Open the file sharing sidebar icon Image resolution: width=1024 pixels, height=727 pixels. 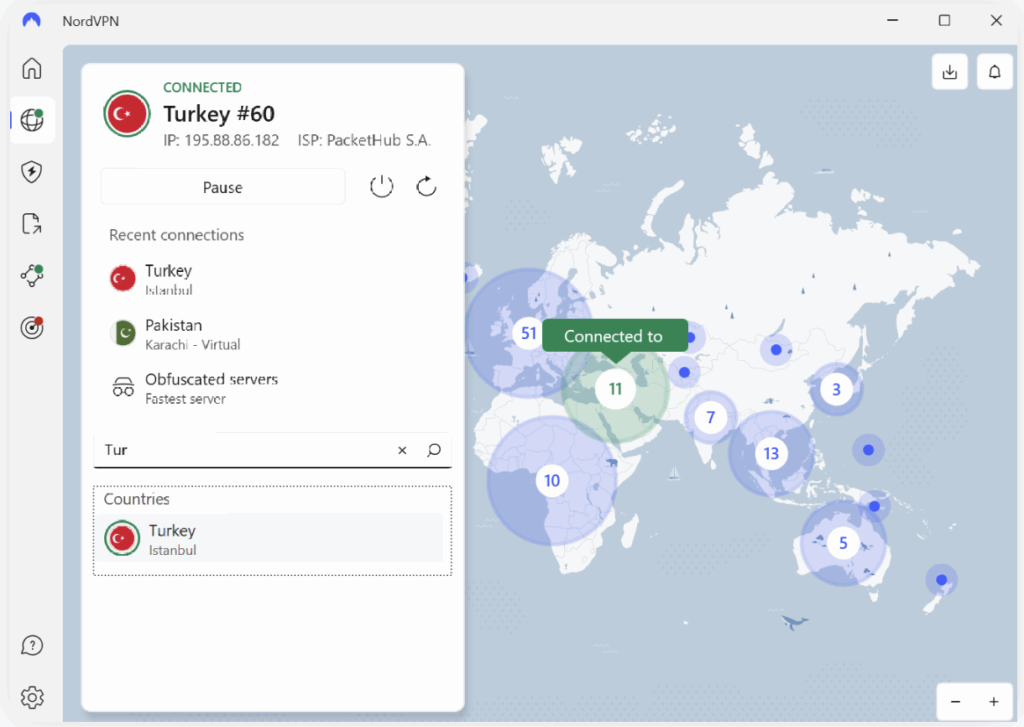tap(31, 223)
